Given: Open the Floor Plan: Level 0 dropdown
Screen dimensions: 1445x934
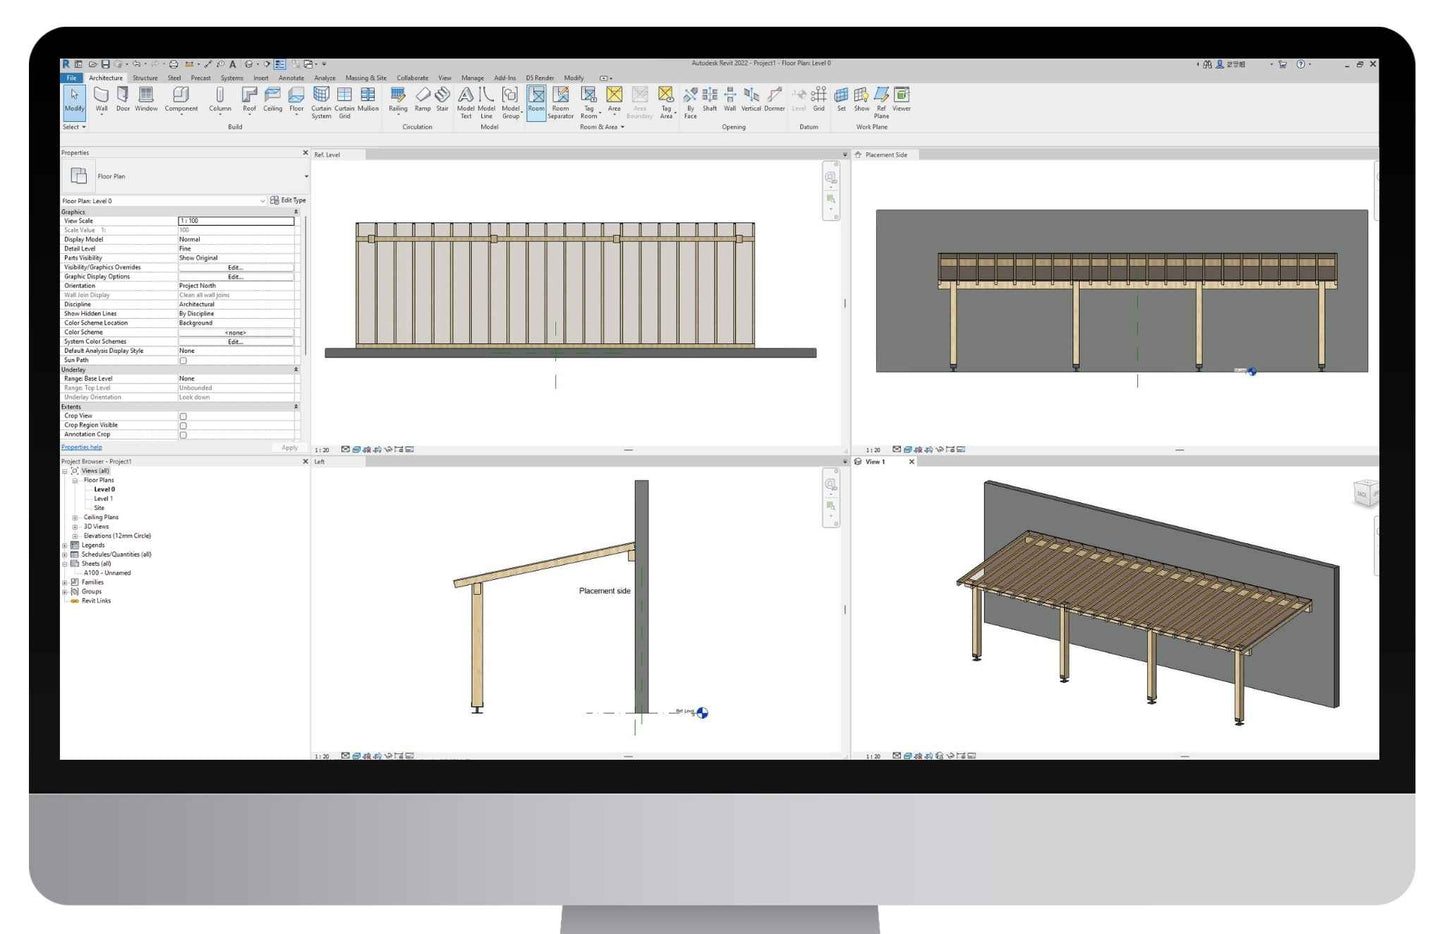Looking at the screenshot, I should [262, 201].
